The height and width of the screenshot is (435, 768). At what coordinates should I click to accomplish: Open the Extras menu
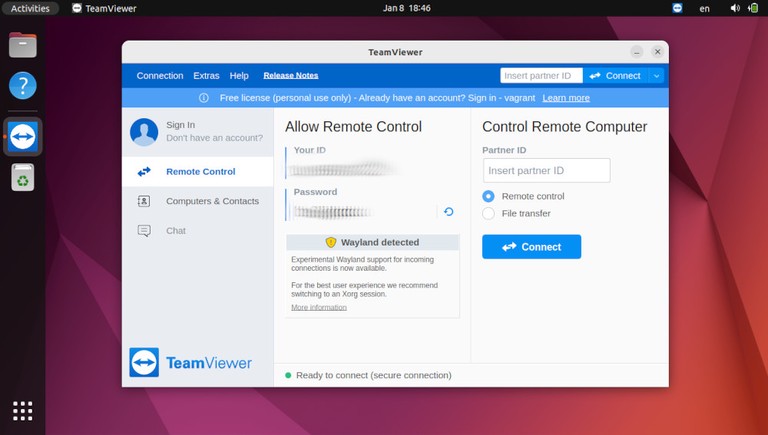(x=206, y=76)
